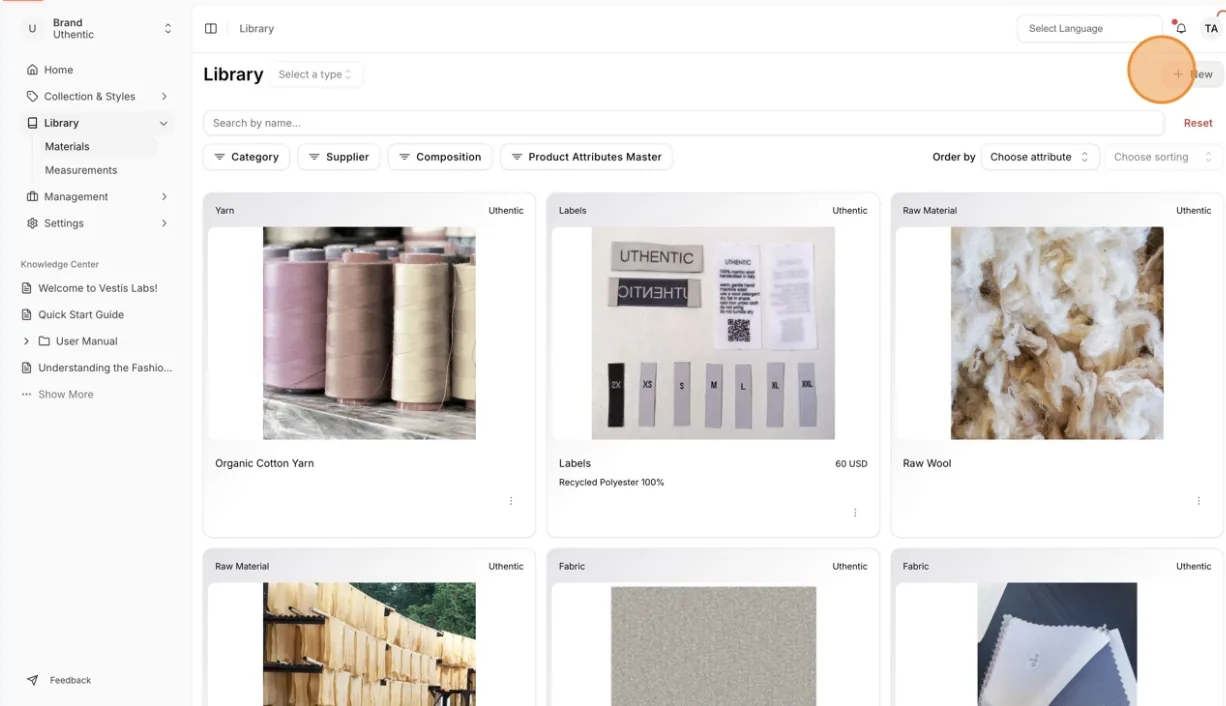The height and width of the screenshot is (706, 1226).
Task: Click the Show More ellipsis icon
Action: 27,394
